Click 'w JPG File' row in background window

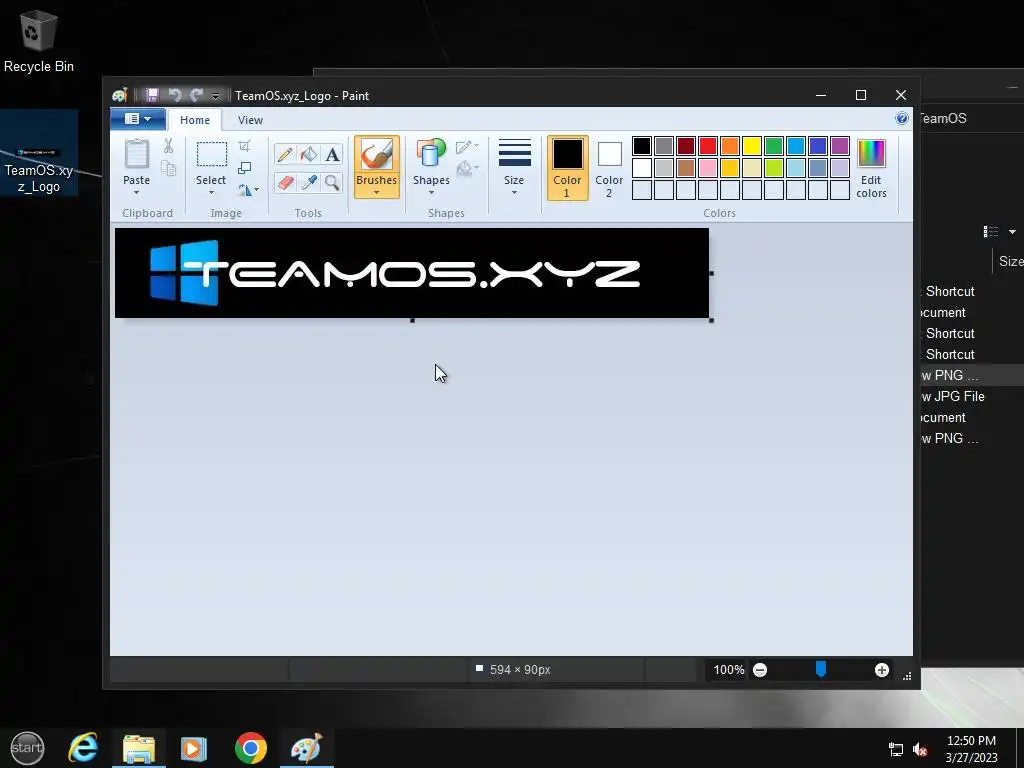tap(972, 396)
